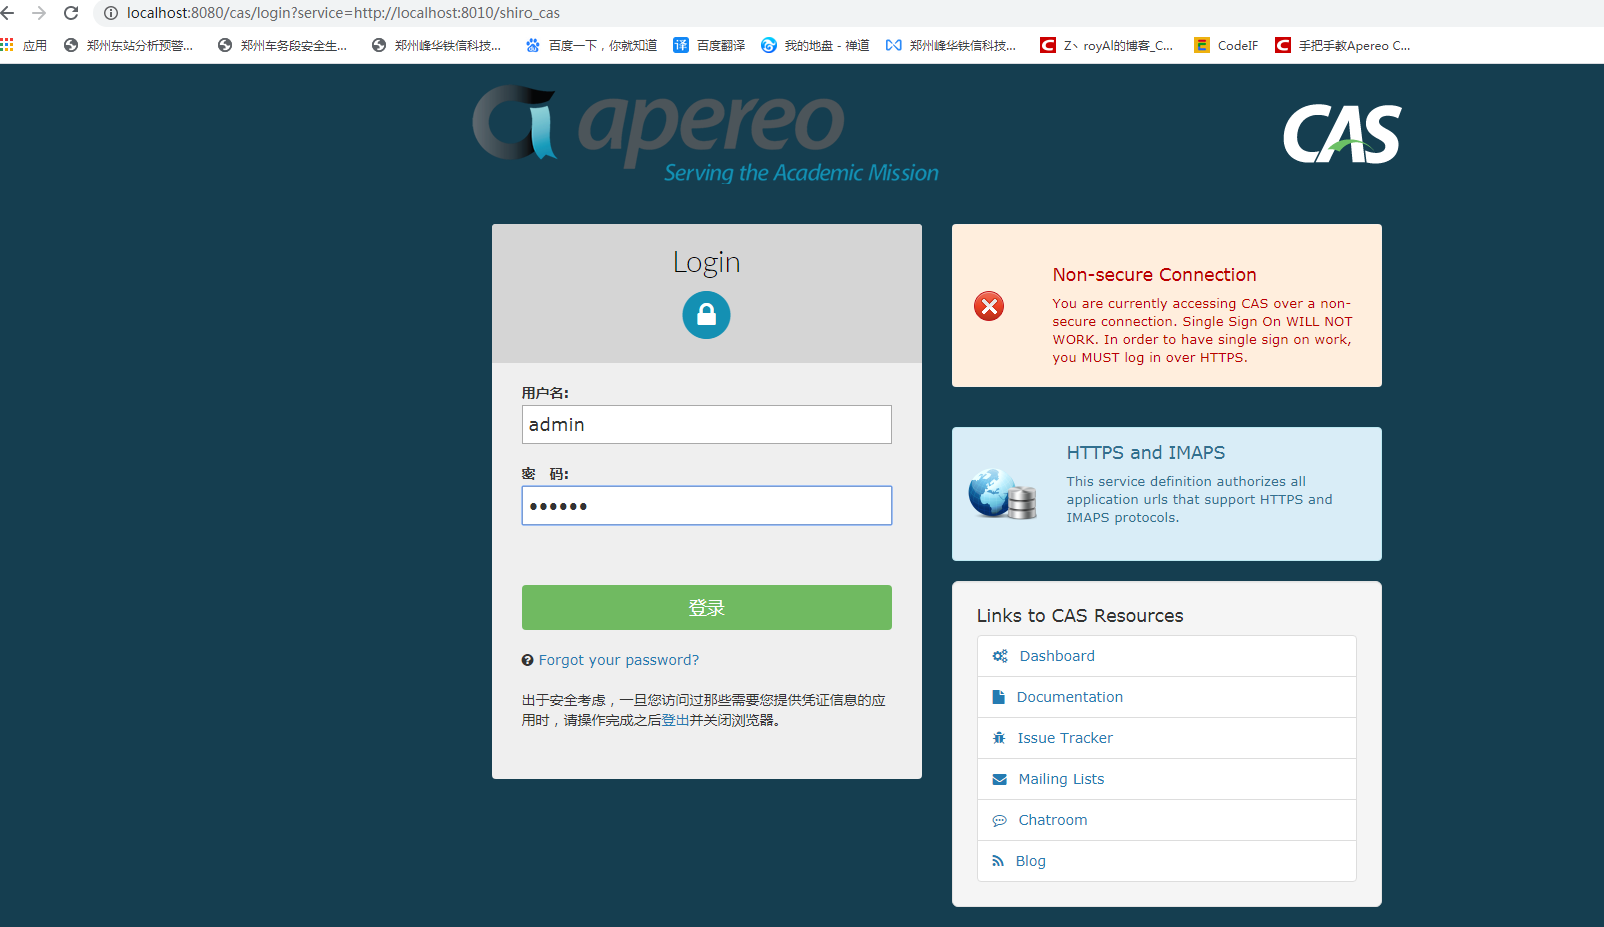
Task: Open Dashboard via its gear icon
Action: tap(999, 655)
